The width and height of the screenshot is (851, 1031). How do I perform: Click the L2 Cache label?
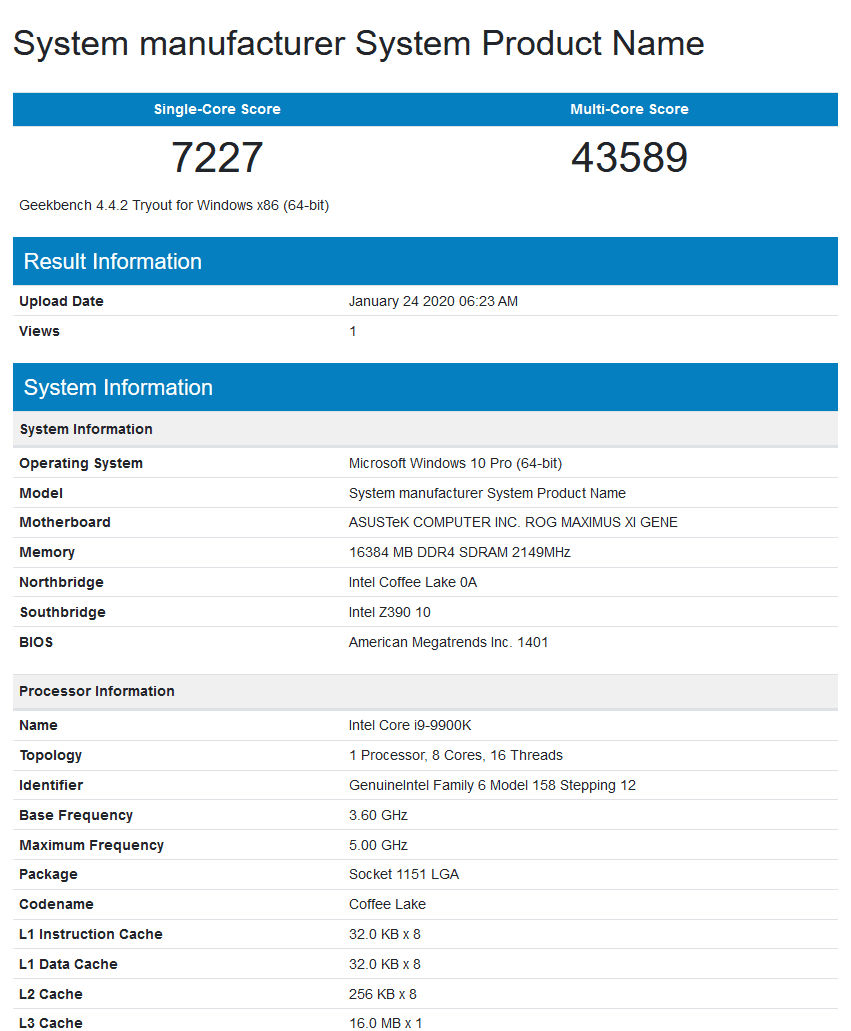pos(51,994)
